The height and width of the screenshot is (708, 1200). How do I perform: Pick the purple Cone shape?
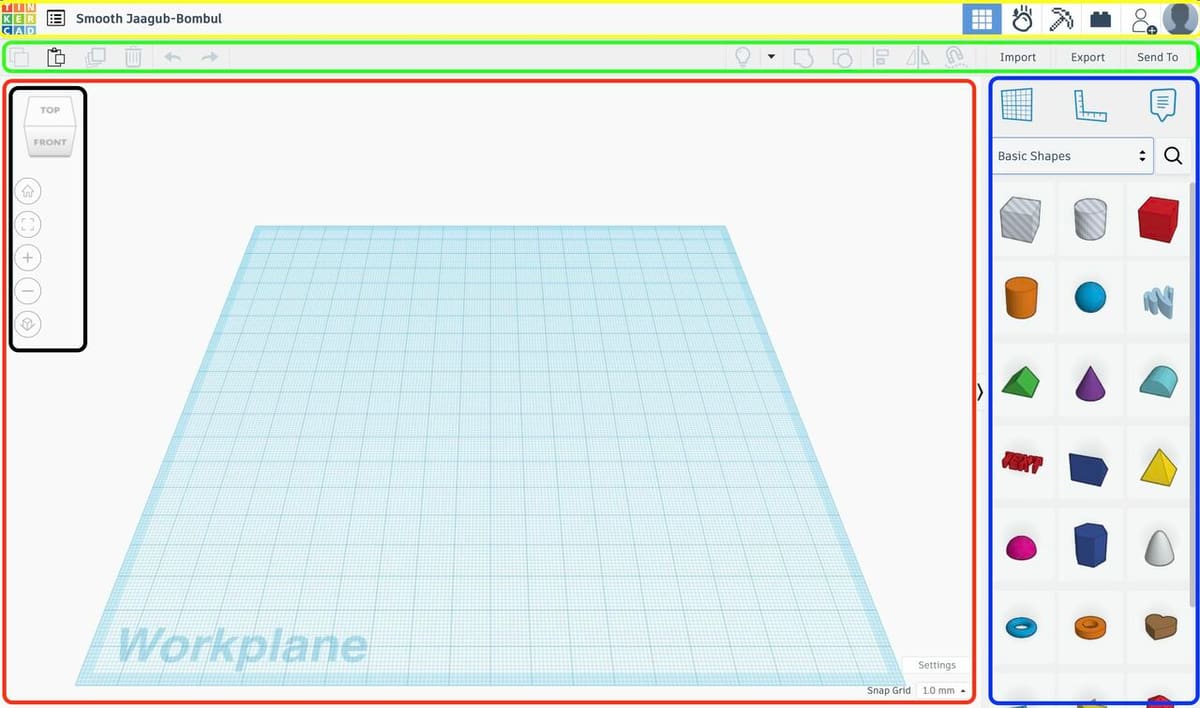[1091, 382]
